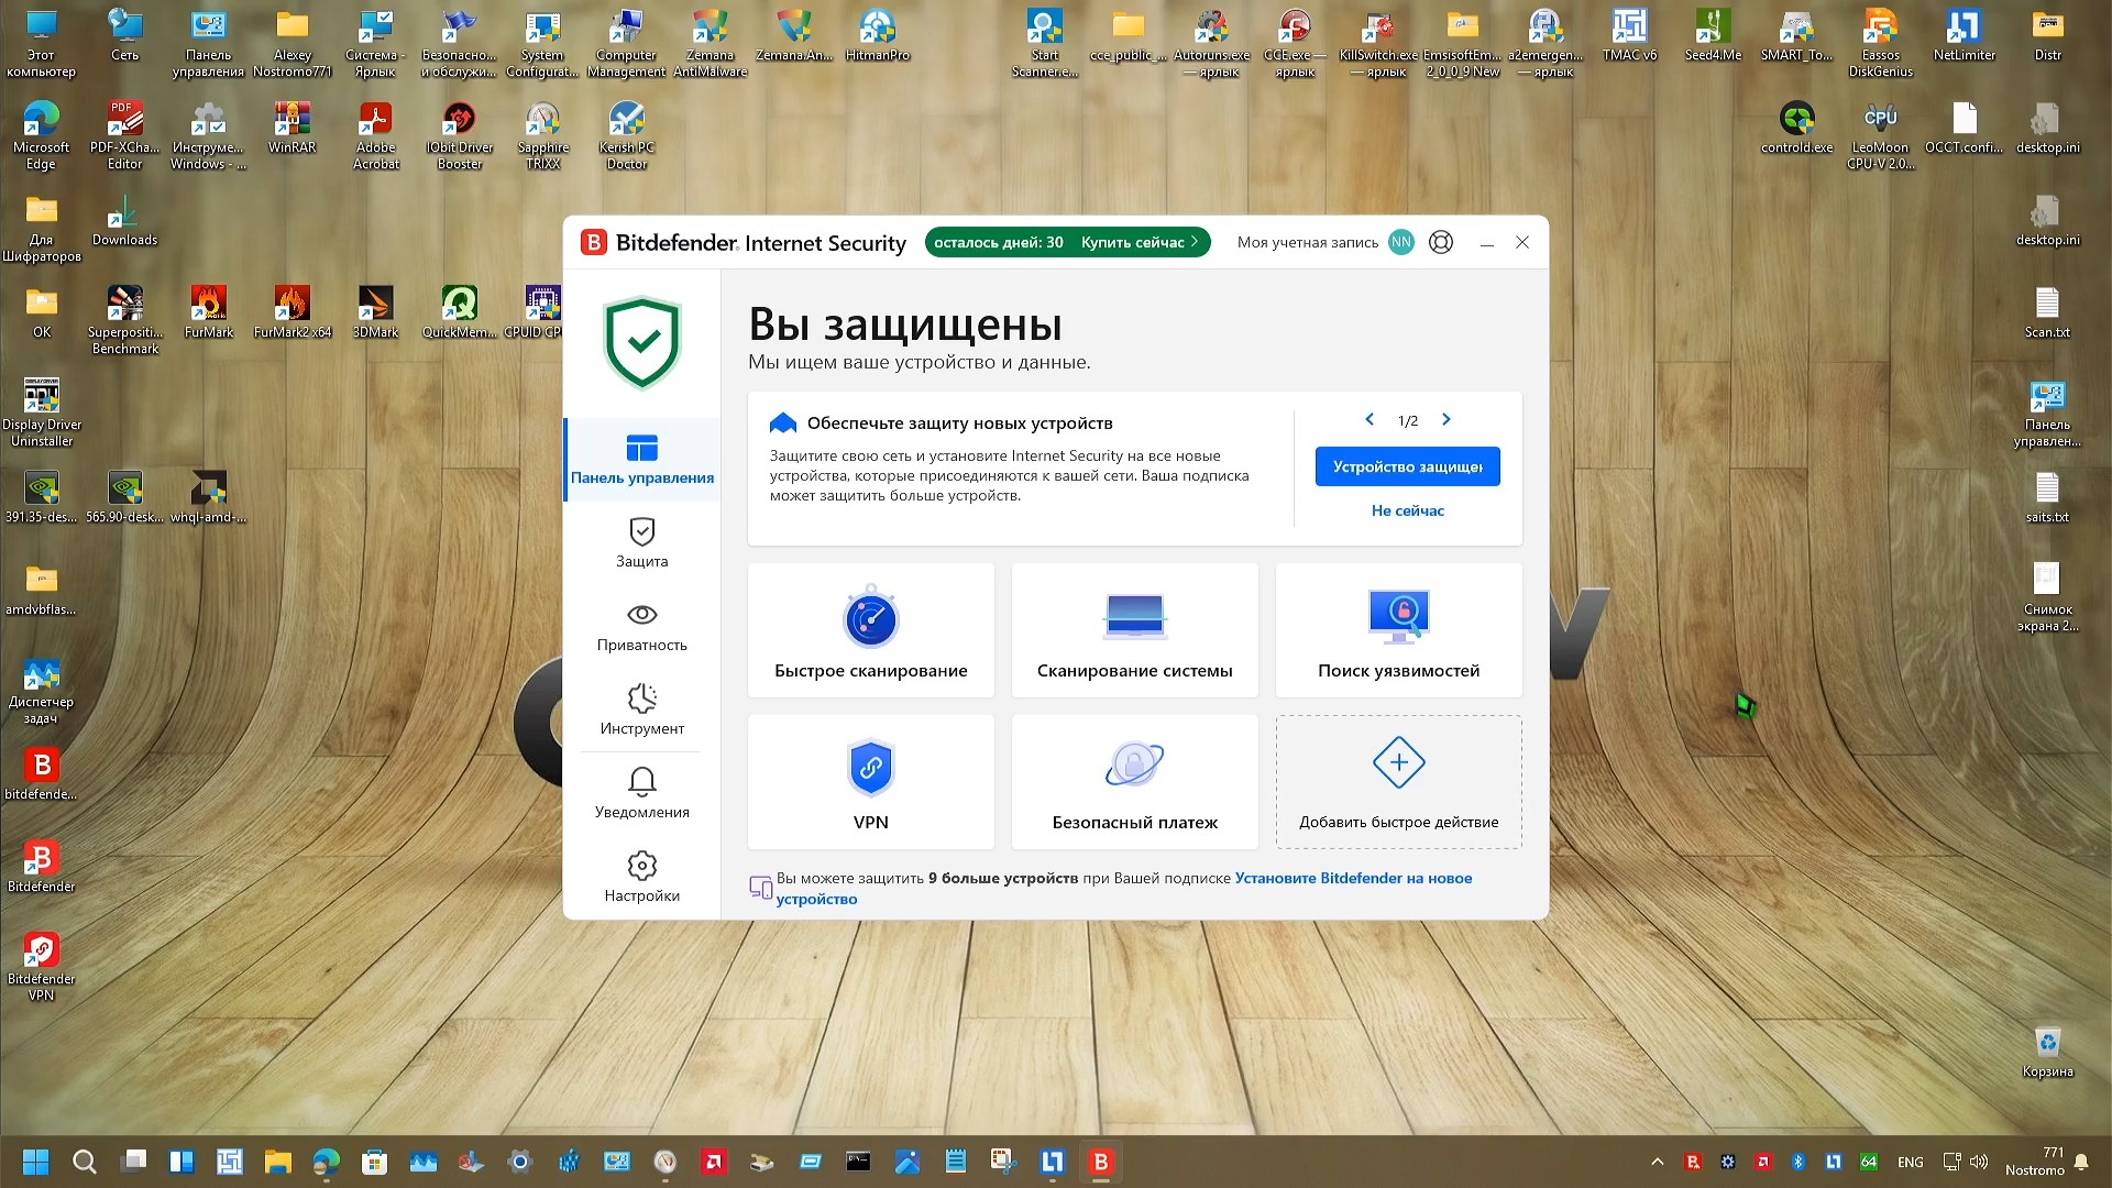2112x1188 pixels.
Task: Open the Инструмент utilities section
Action: [x=640, y=710]
